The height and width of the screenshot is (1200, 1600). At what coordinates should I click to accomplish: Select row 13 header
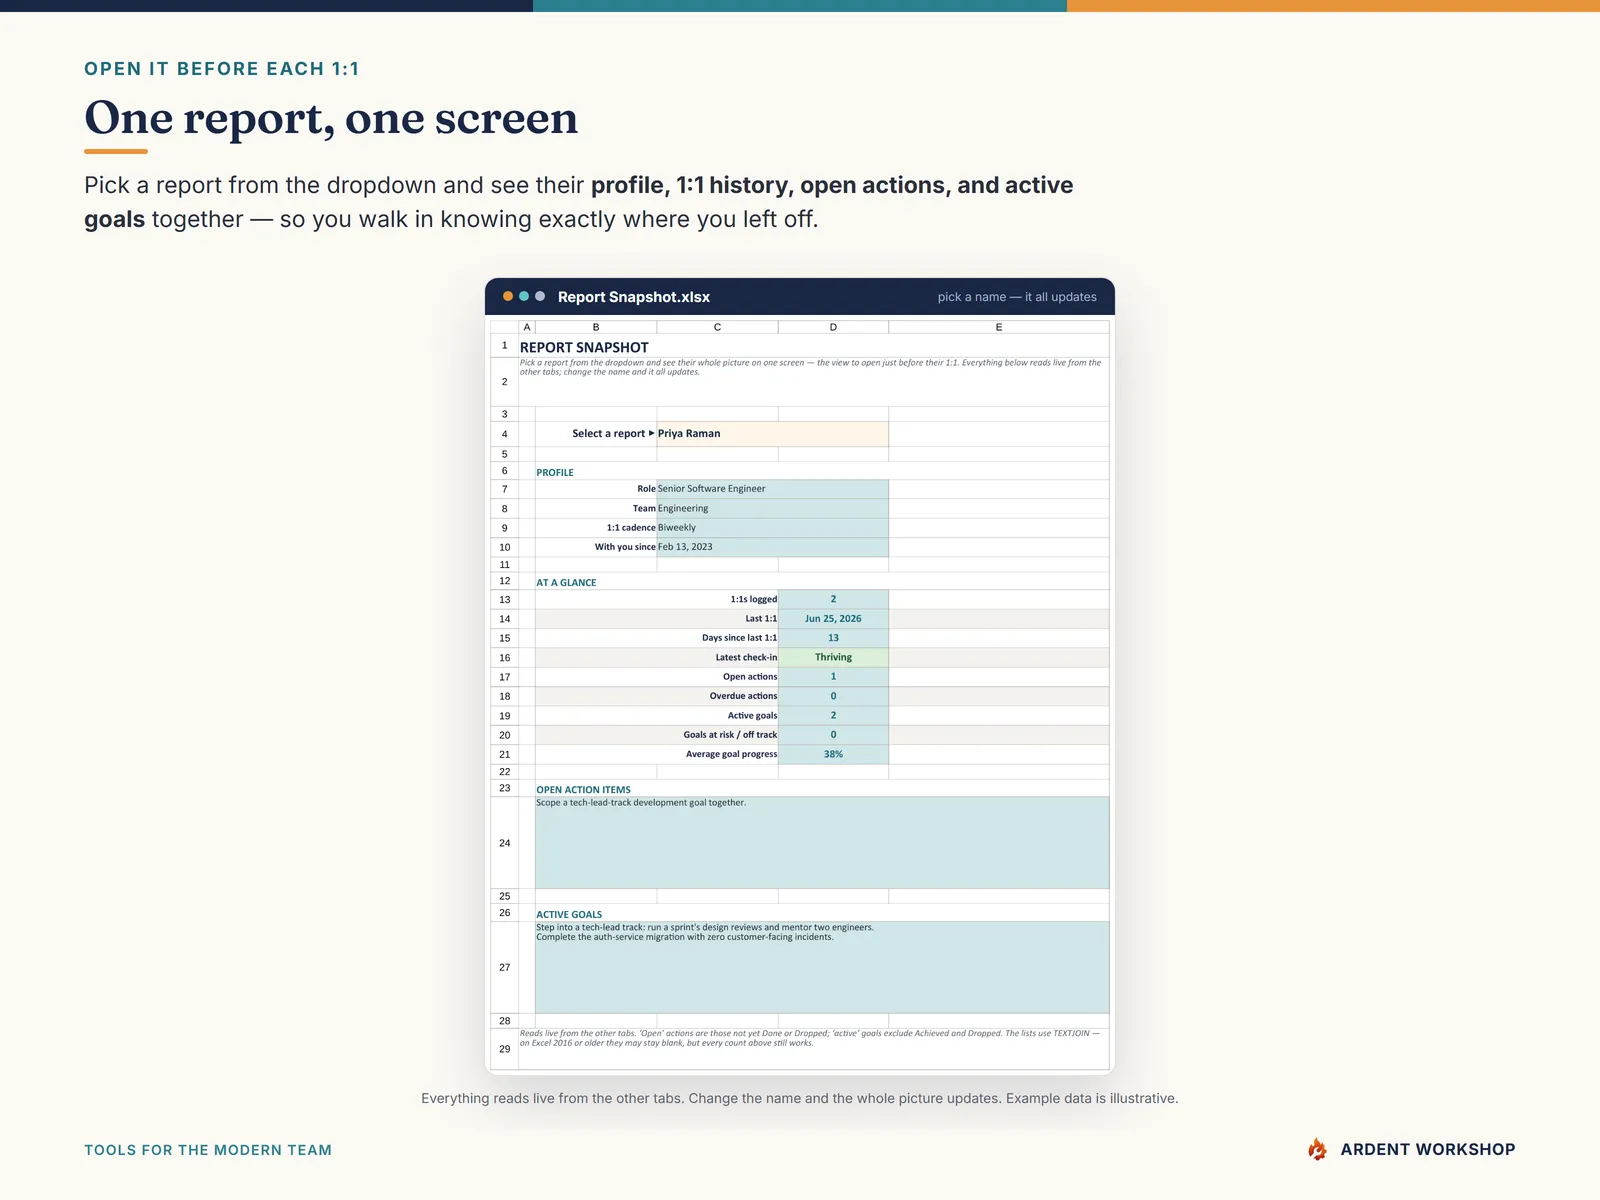point(504,600)
